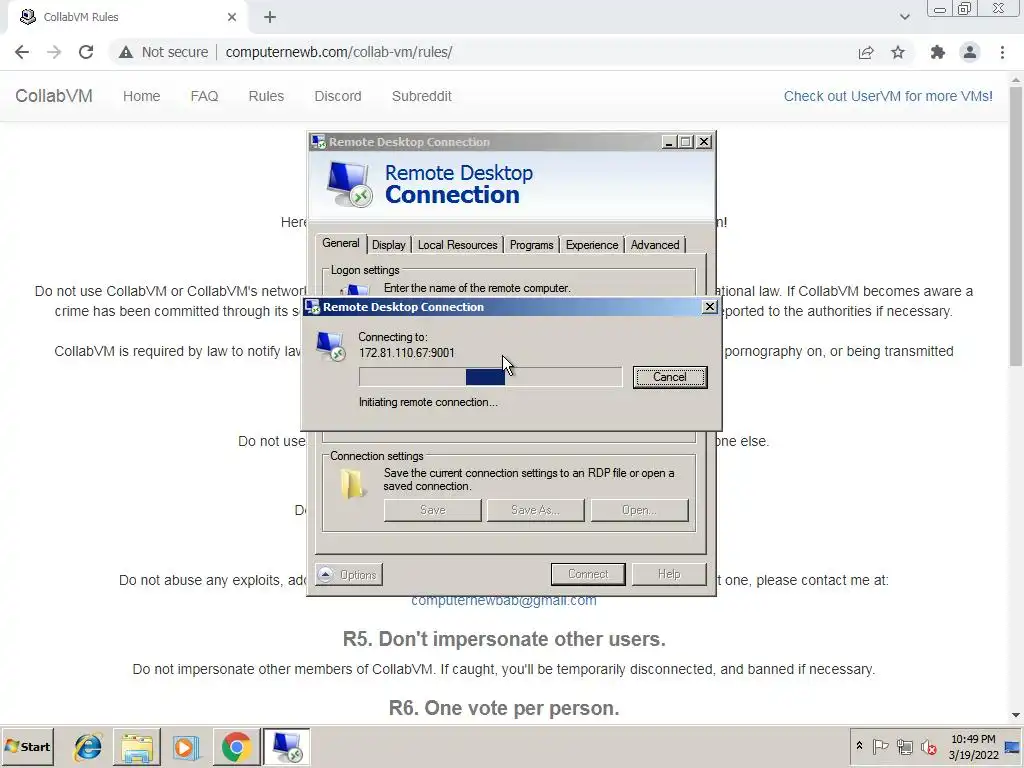The image size is (1024, 768).
Task: Bookmark this page with the star
Action: [898, 52]
